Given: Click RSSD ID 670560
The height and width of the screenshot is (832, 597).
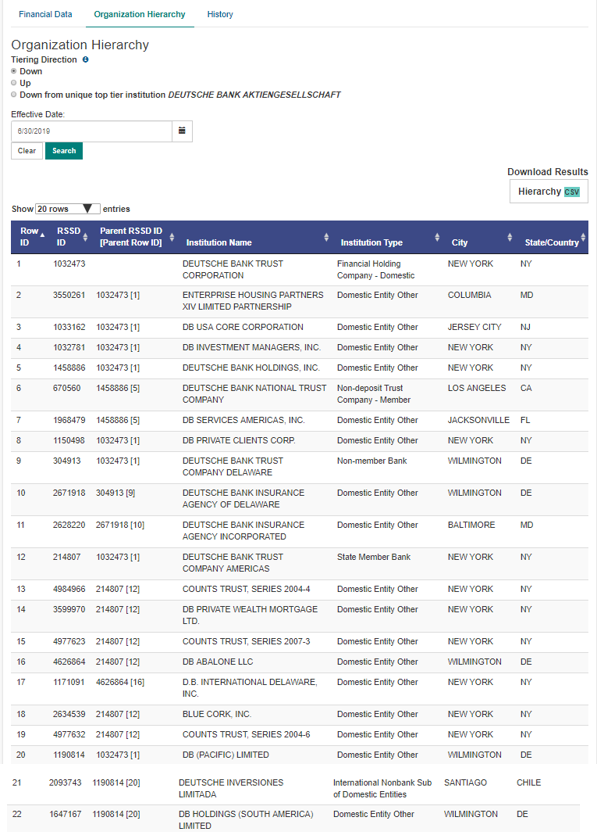Looking at the screenshot, I should [x=67, y=388].
